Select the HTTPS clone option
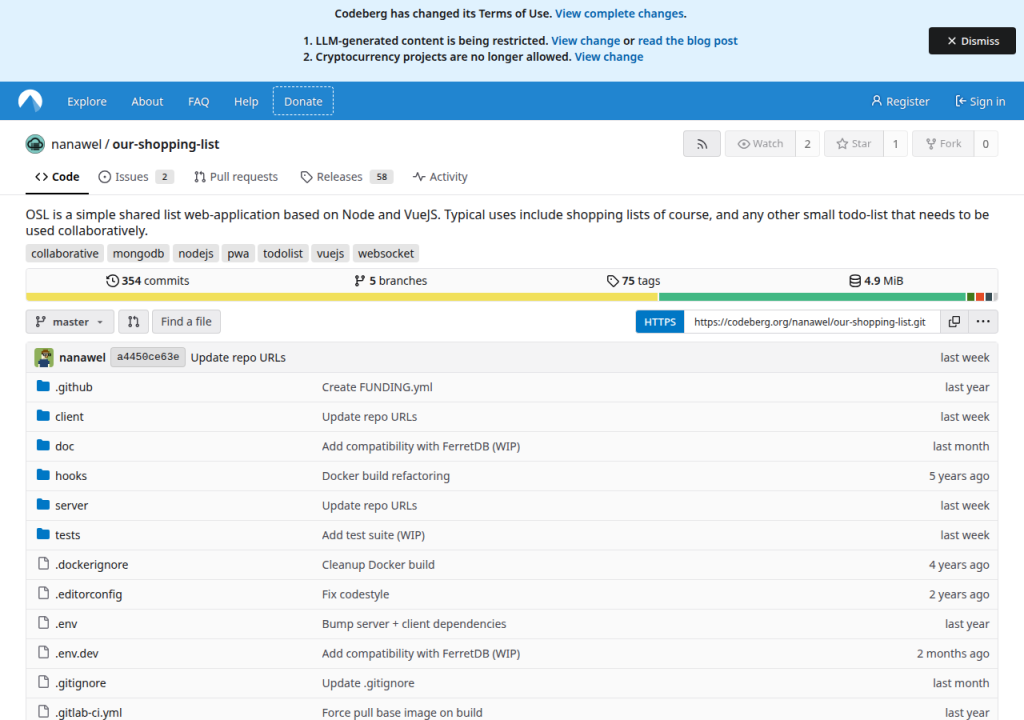Viewport: 1024px width, 720px height. point(660,321)
